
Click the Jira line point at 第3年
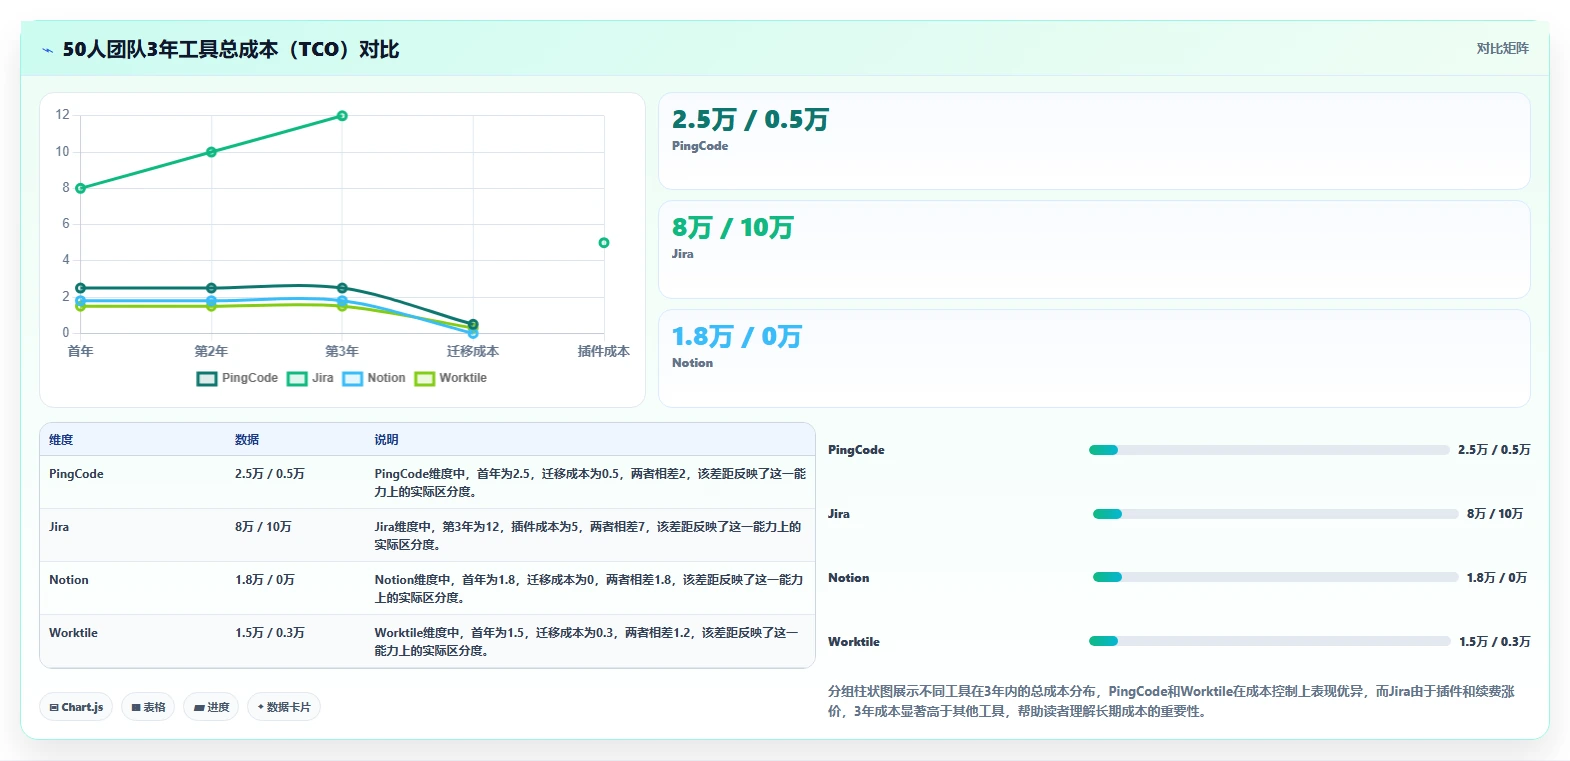point(342,116)
